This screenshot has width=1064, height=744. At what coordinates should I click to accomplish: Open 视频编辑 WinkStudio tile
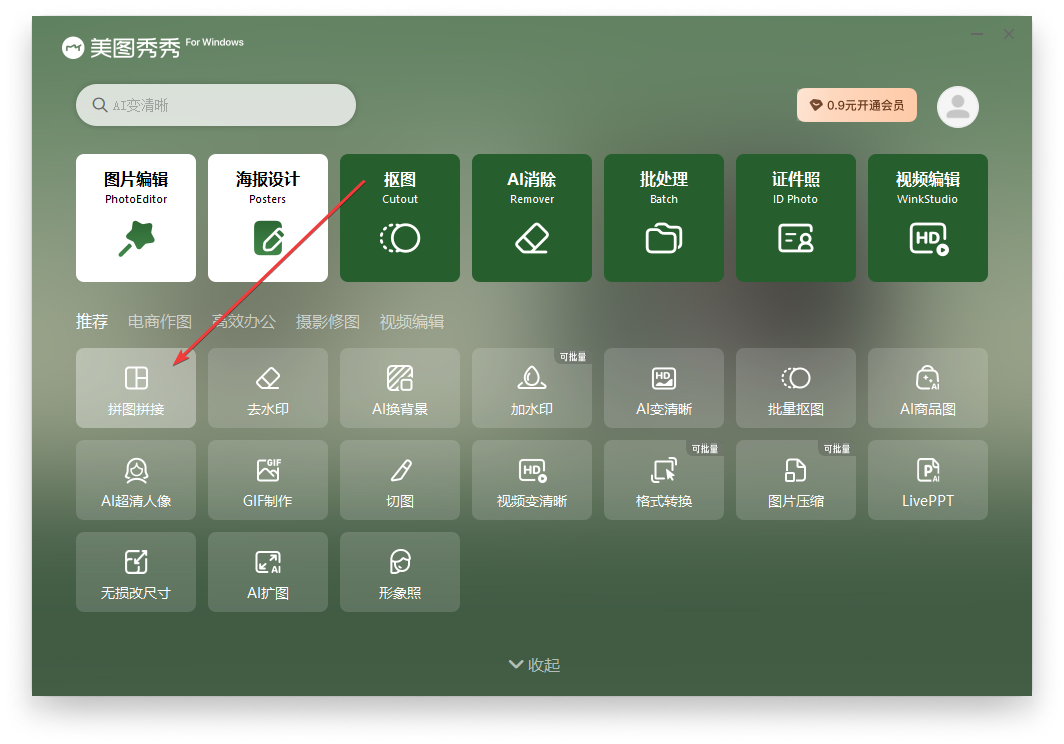pos(928,218)
